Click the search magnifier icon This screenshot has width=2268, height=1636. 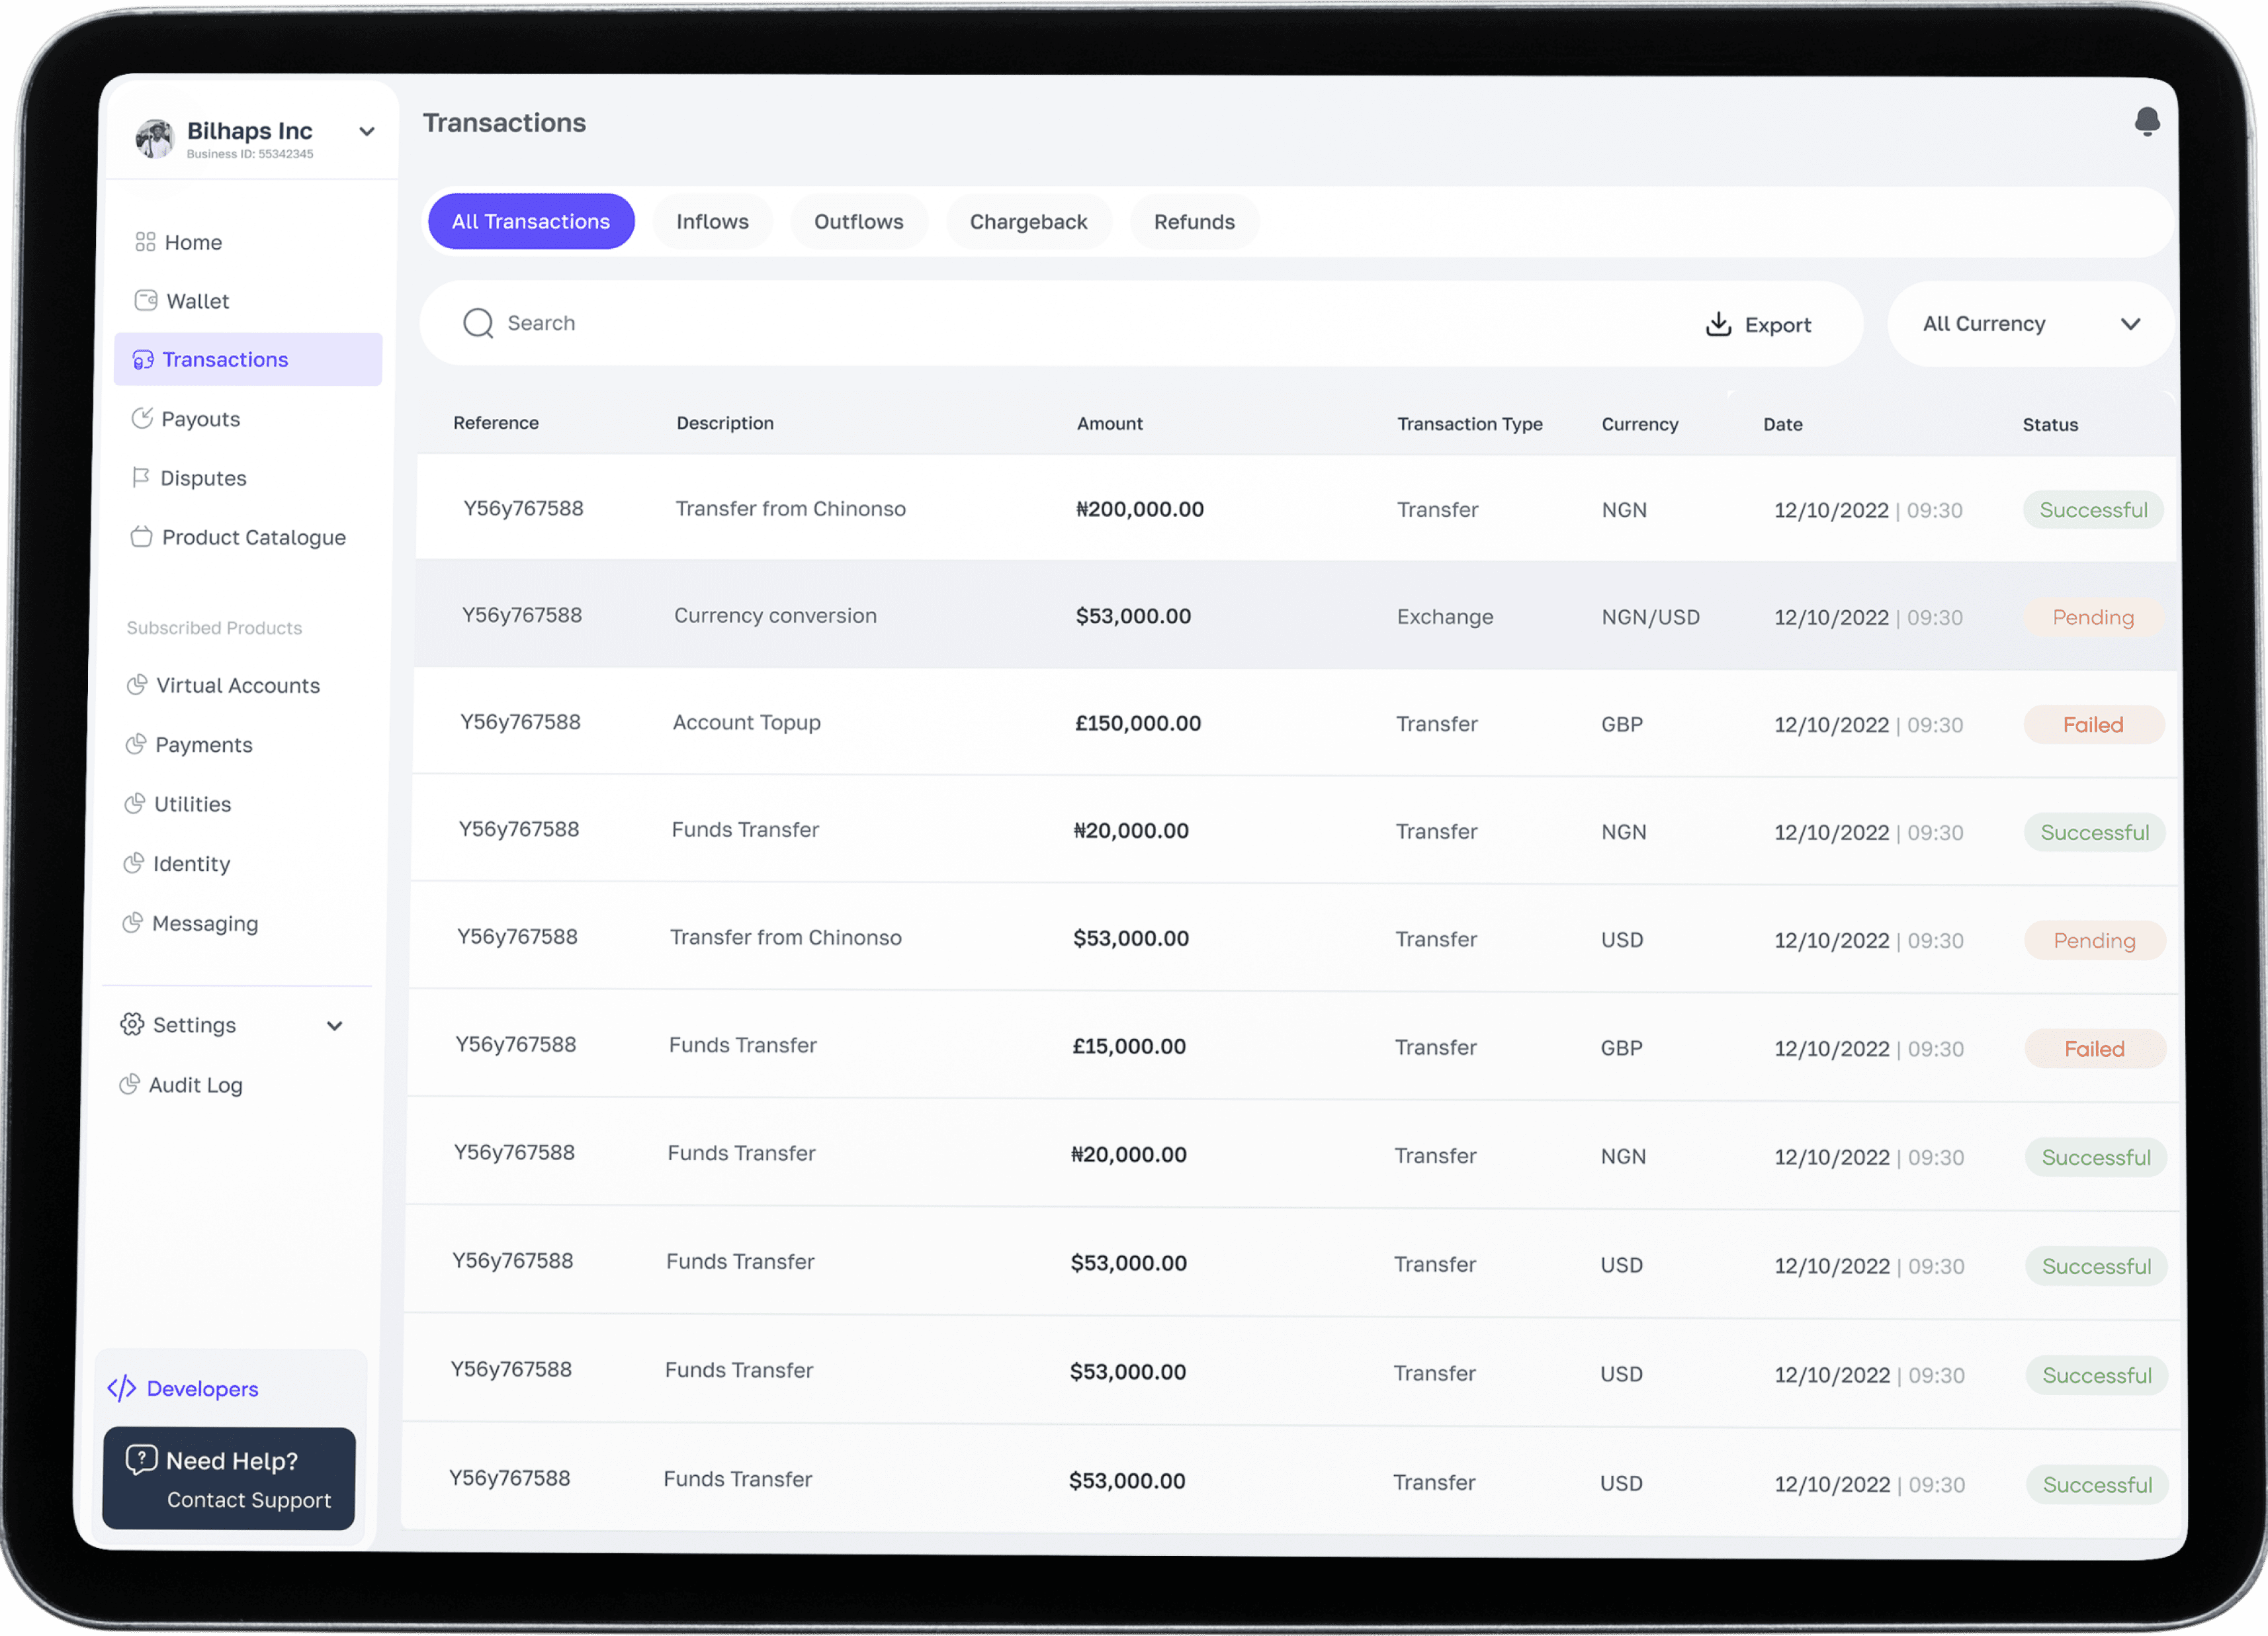478,323
